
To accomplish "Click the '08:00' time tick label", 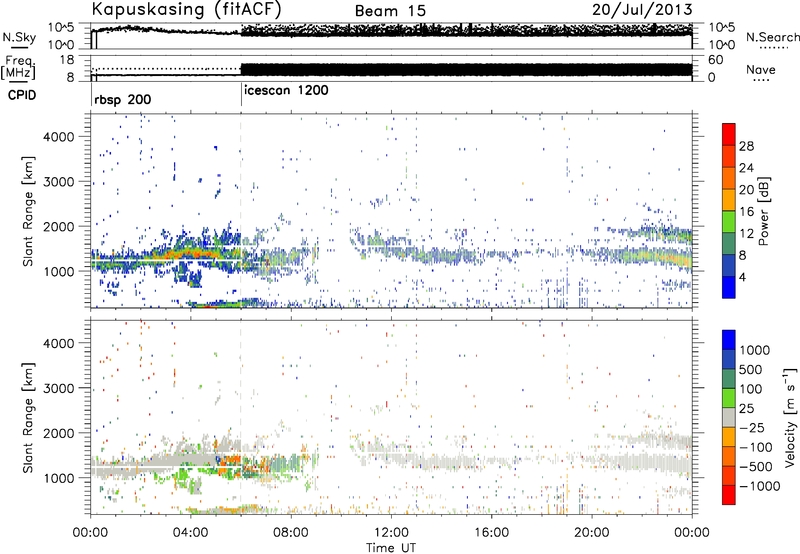I will pos(291,533).
